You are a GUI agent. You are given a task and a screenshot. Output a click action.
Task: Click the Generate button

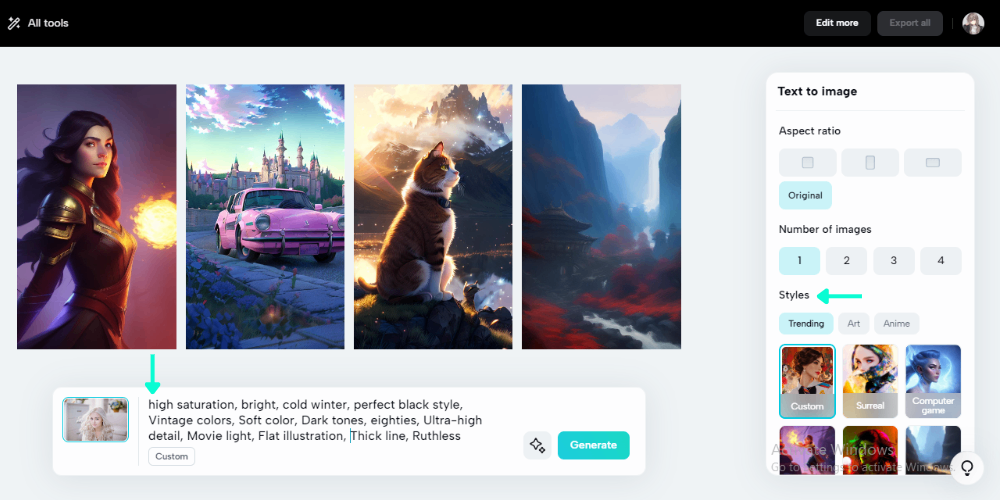tap(593, 445)
